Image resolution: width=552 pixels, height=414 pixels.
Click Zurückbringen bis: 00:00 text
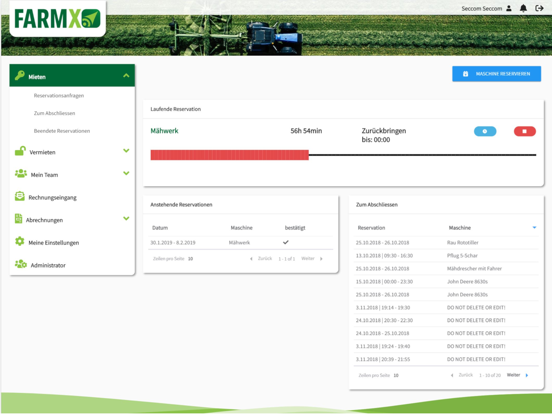[x=384, y=135]
